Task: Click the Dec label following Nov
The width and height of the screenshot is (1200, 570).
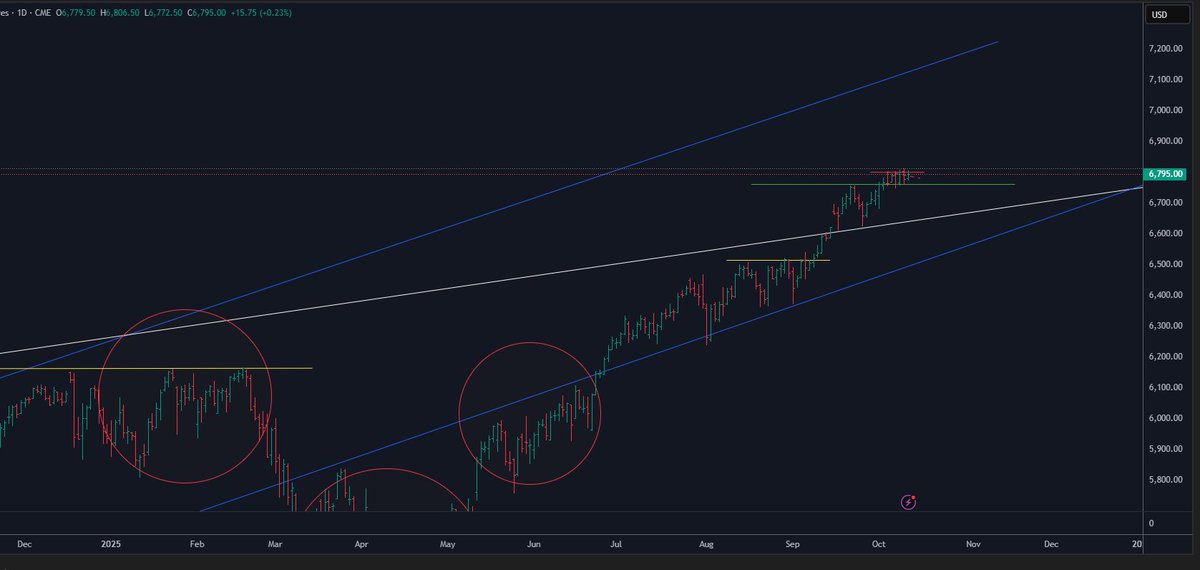Action: pyautogui.click(x=1051, y=544)
